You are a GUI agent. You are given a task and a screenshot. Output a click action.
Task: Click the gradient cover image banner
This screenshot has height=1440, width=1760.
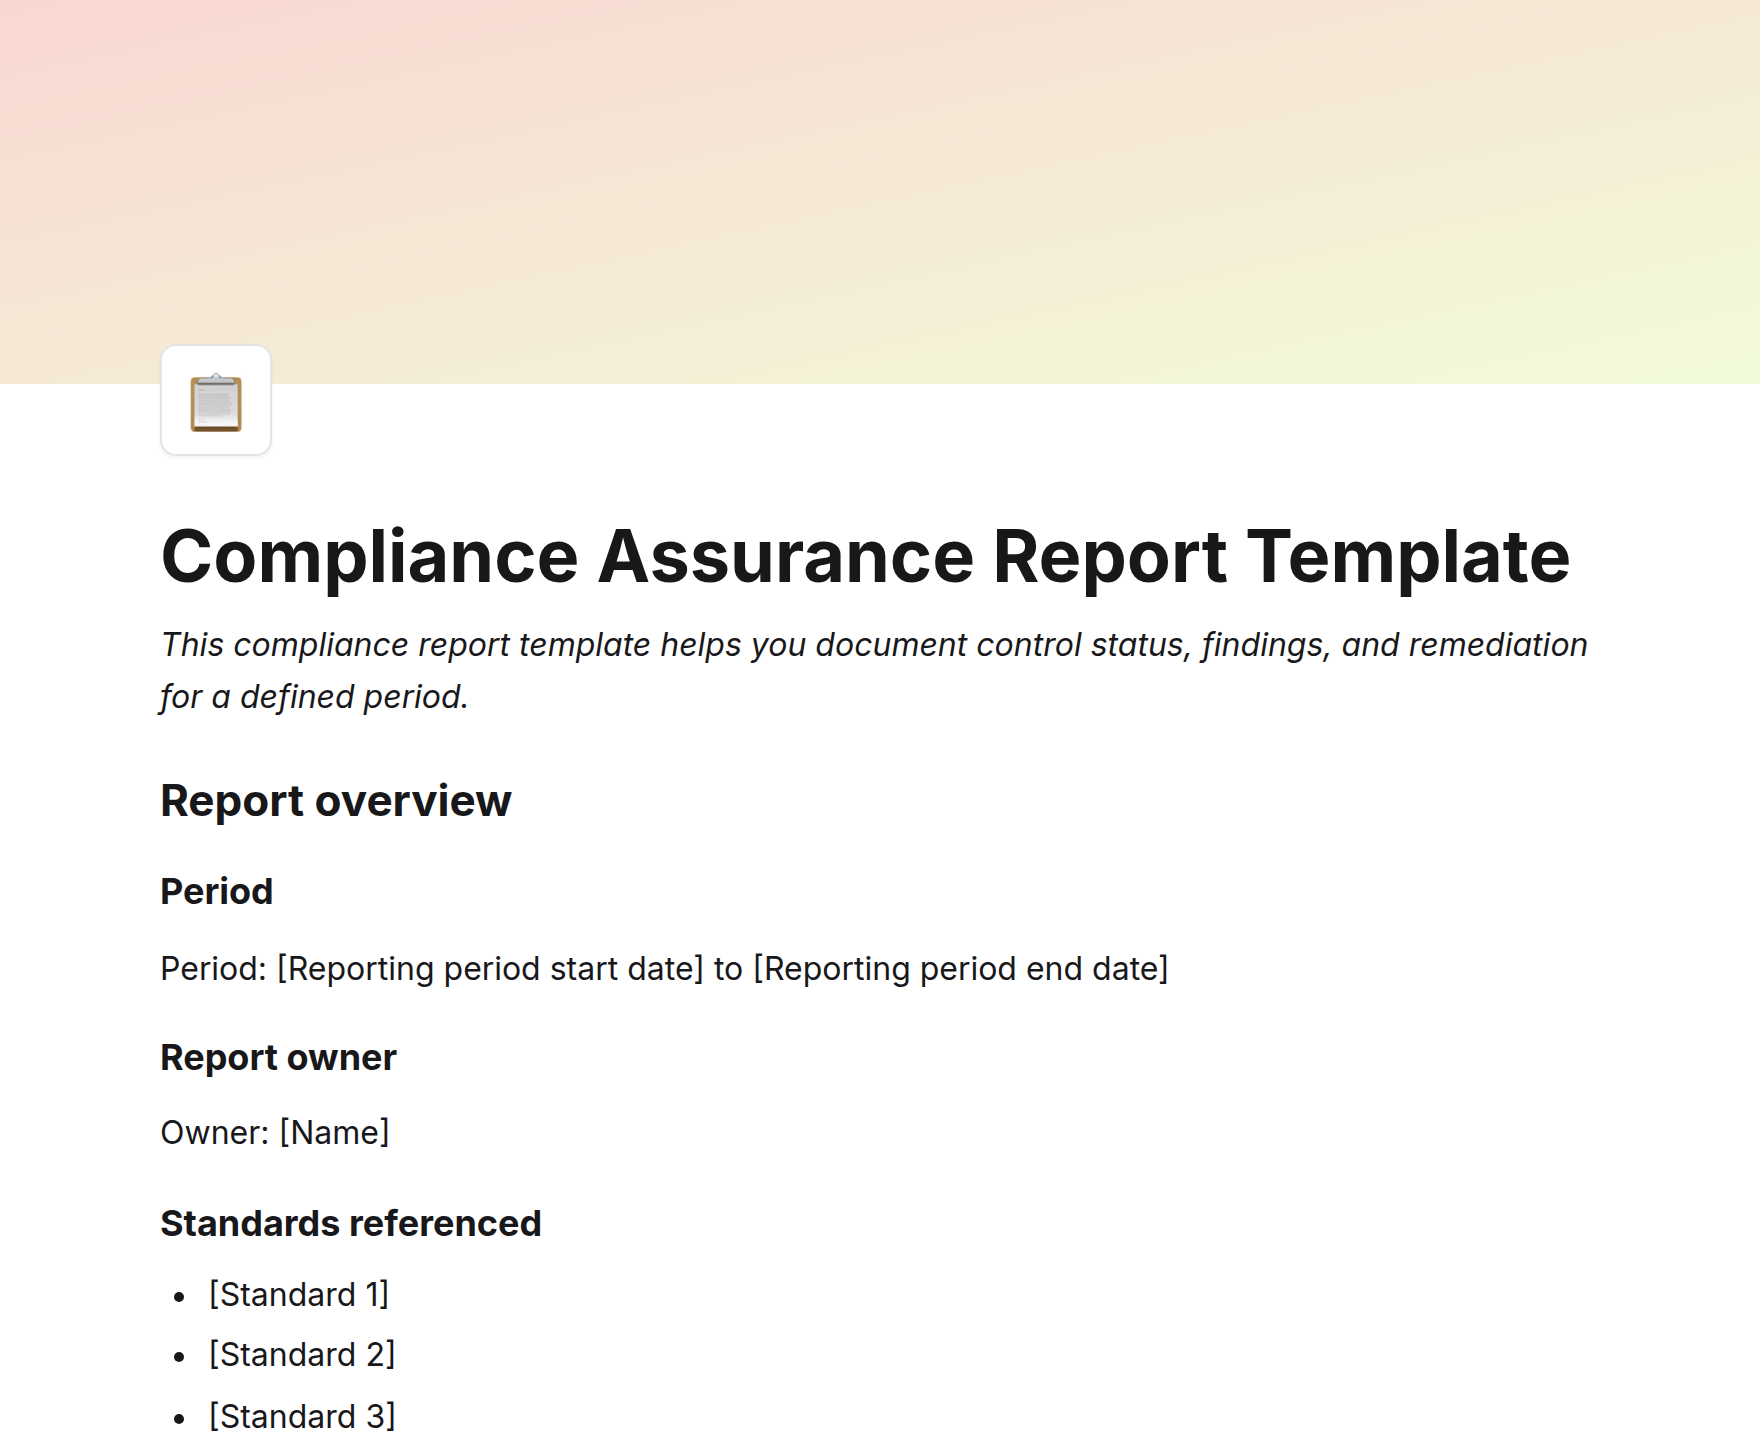point(880,191)
